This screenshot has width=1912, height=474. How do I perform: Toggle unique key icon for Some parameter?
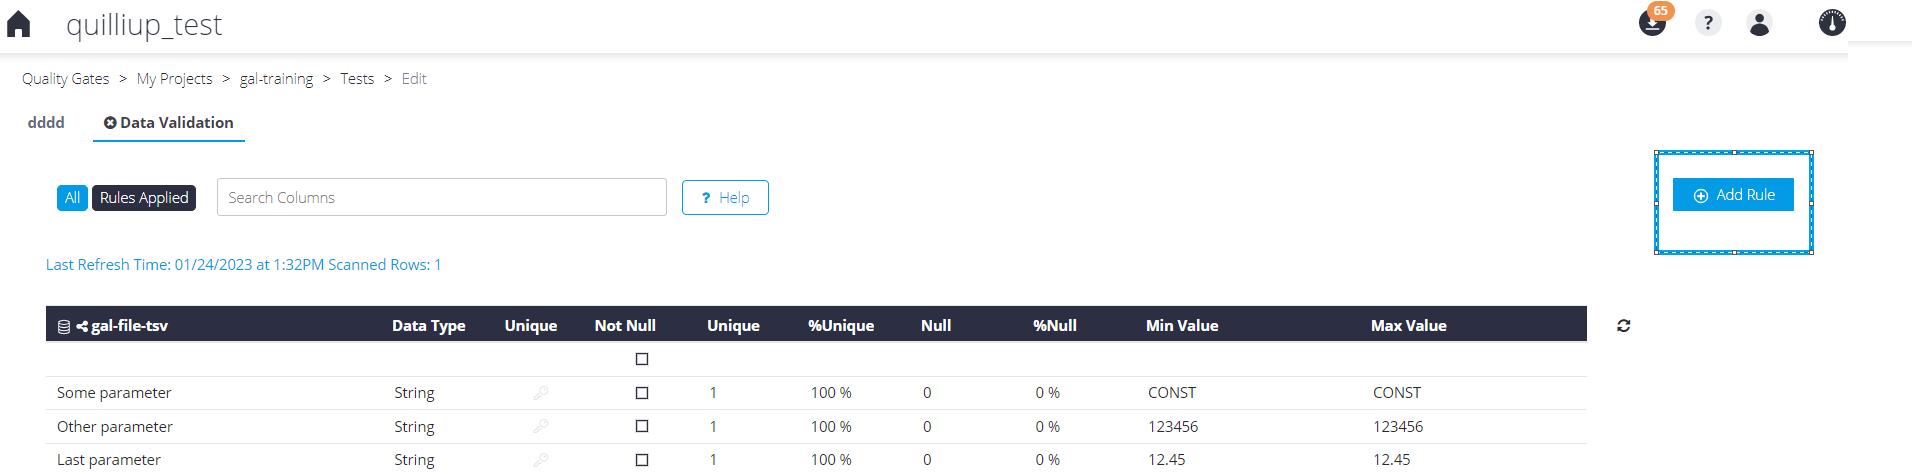pos(541,393)
